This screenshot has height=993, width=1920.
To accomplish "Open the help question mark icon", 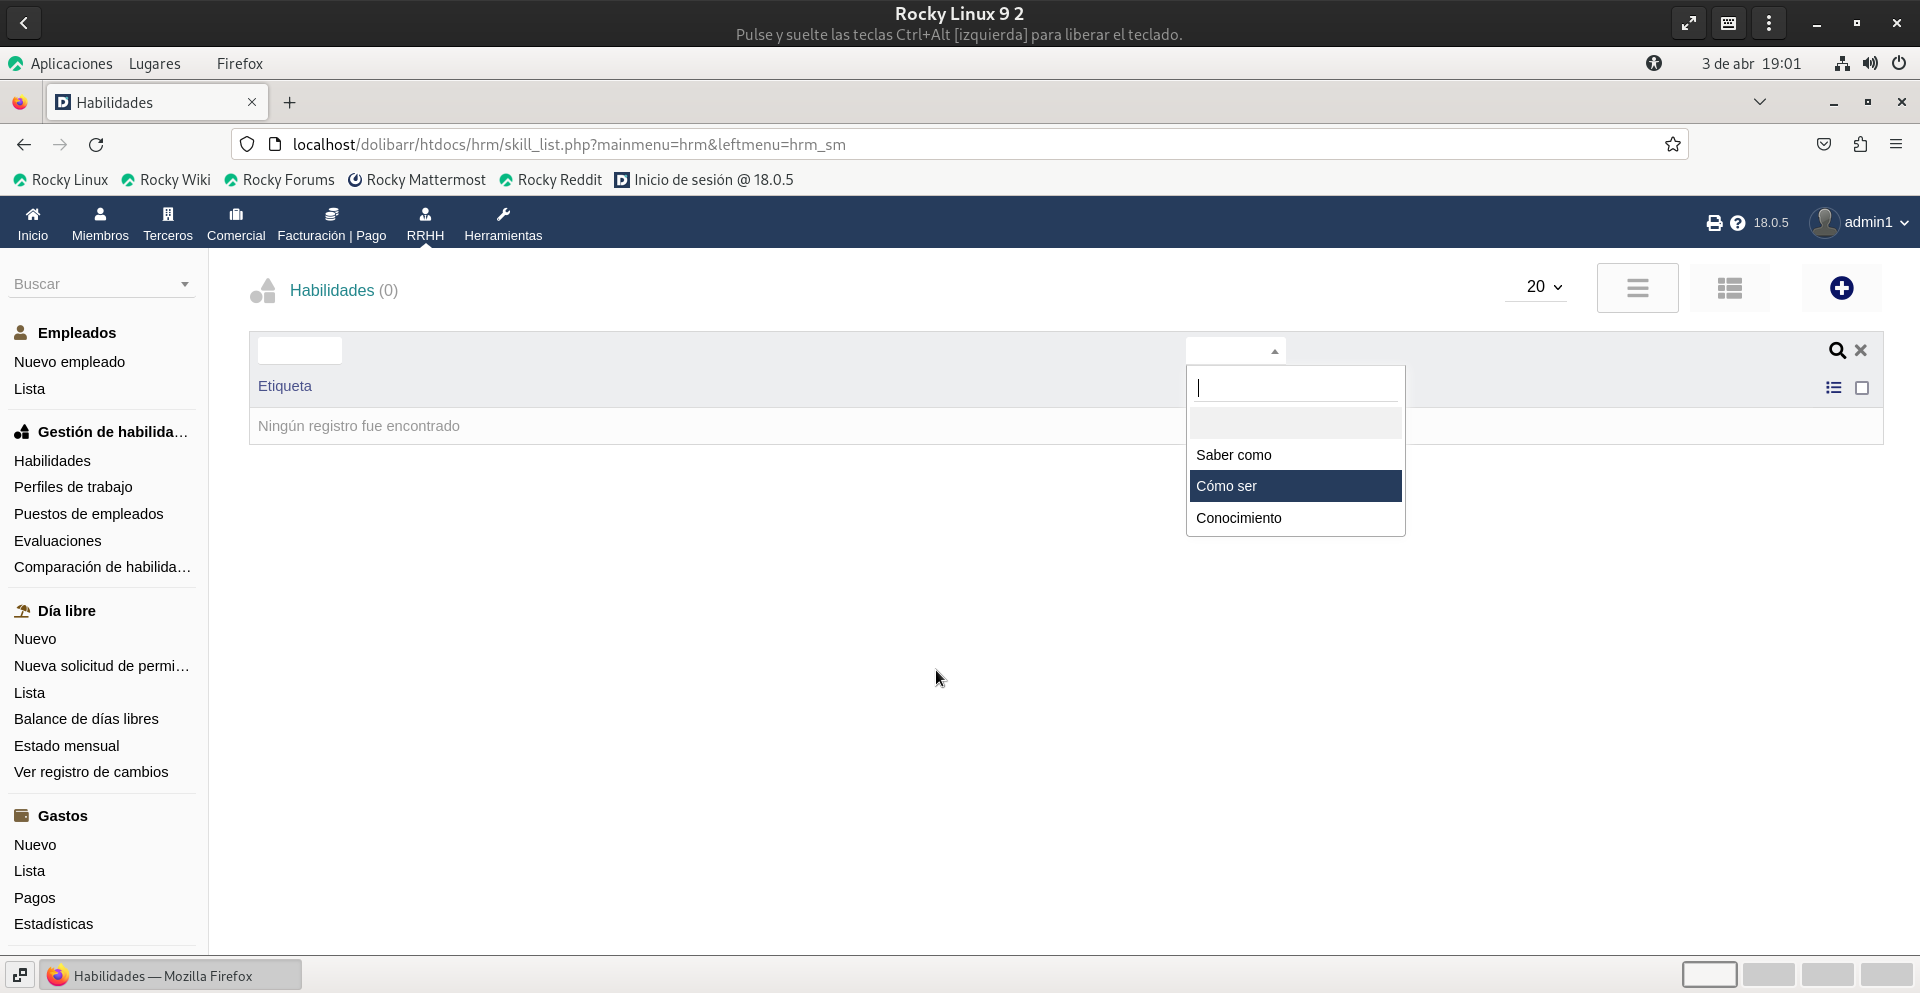I will pos(1738,223).
